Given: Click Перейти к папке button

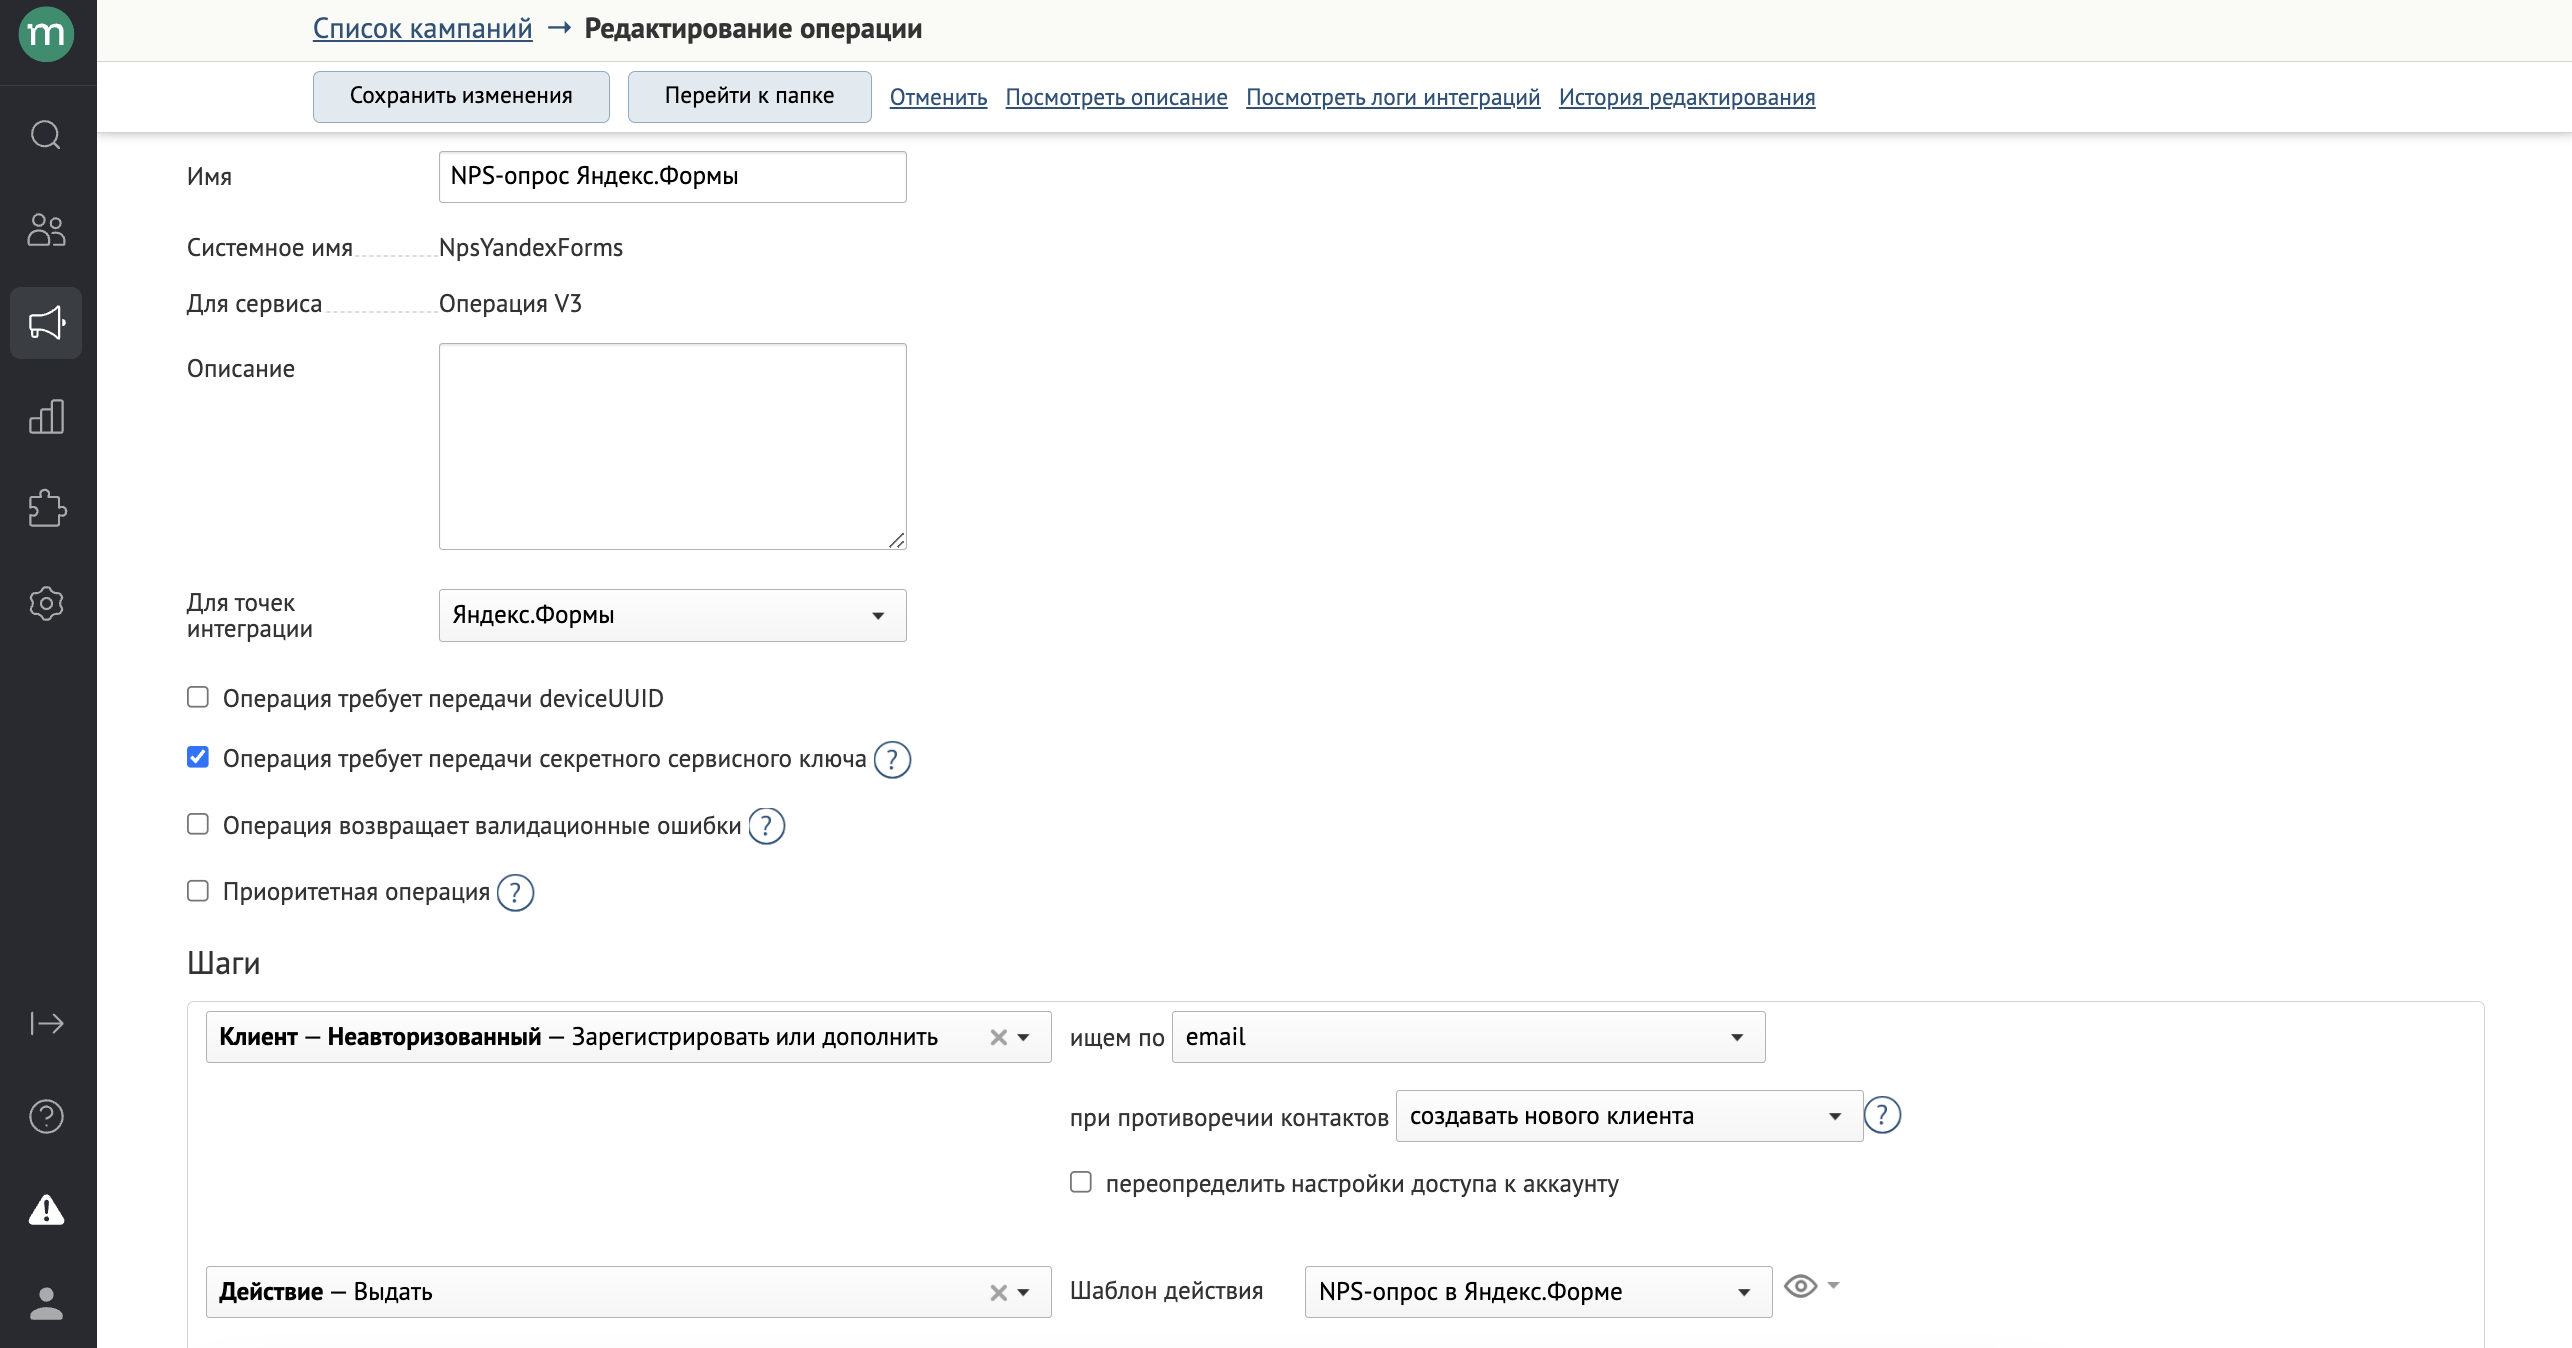Looking at the screenshot, I should coord(749,96).
